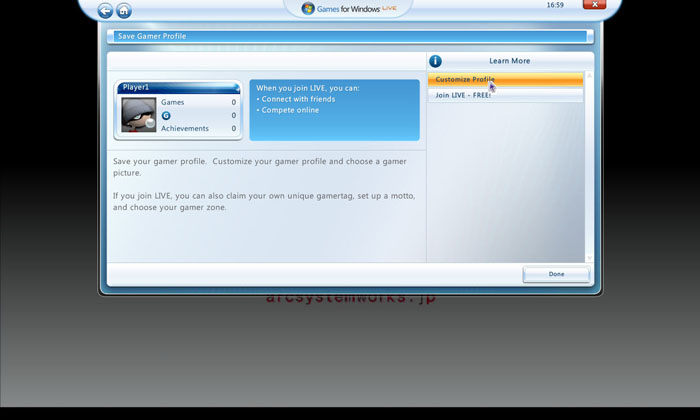Click the Player1 gamertag name
This screenshot has height=420, width=700.
pyautogui.click(x=136, y=87)
